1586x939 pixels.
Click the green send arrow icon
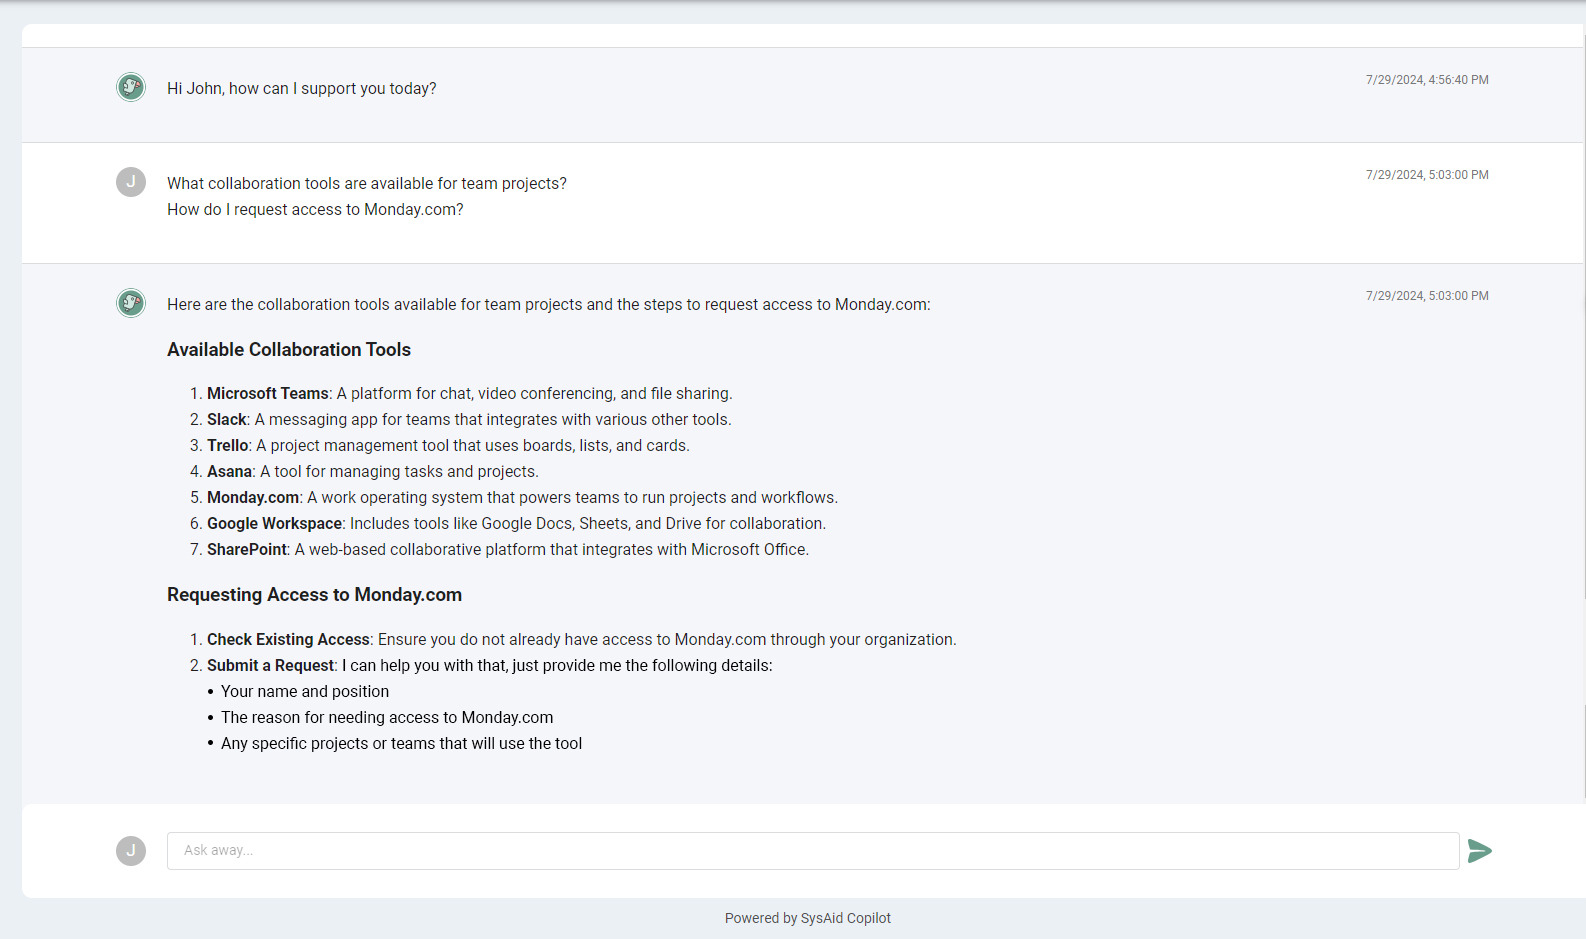click(x=1480, y=851)
